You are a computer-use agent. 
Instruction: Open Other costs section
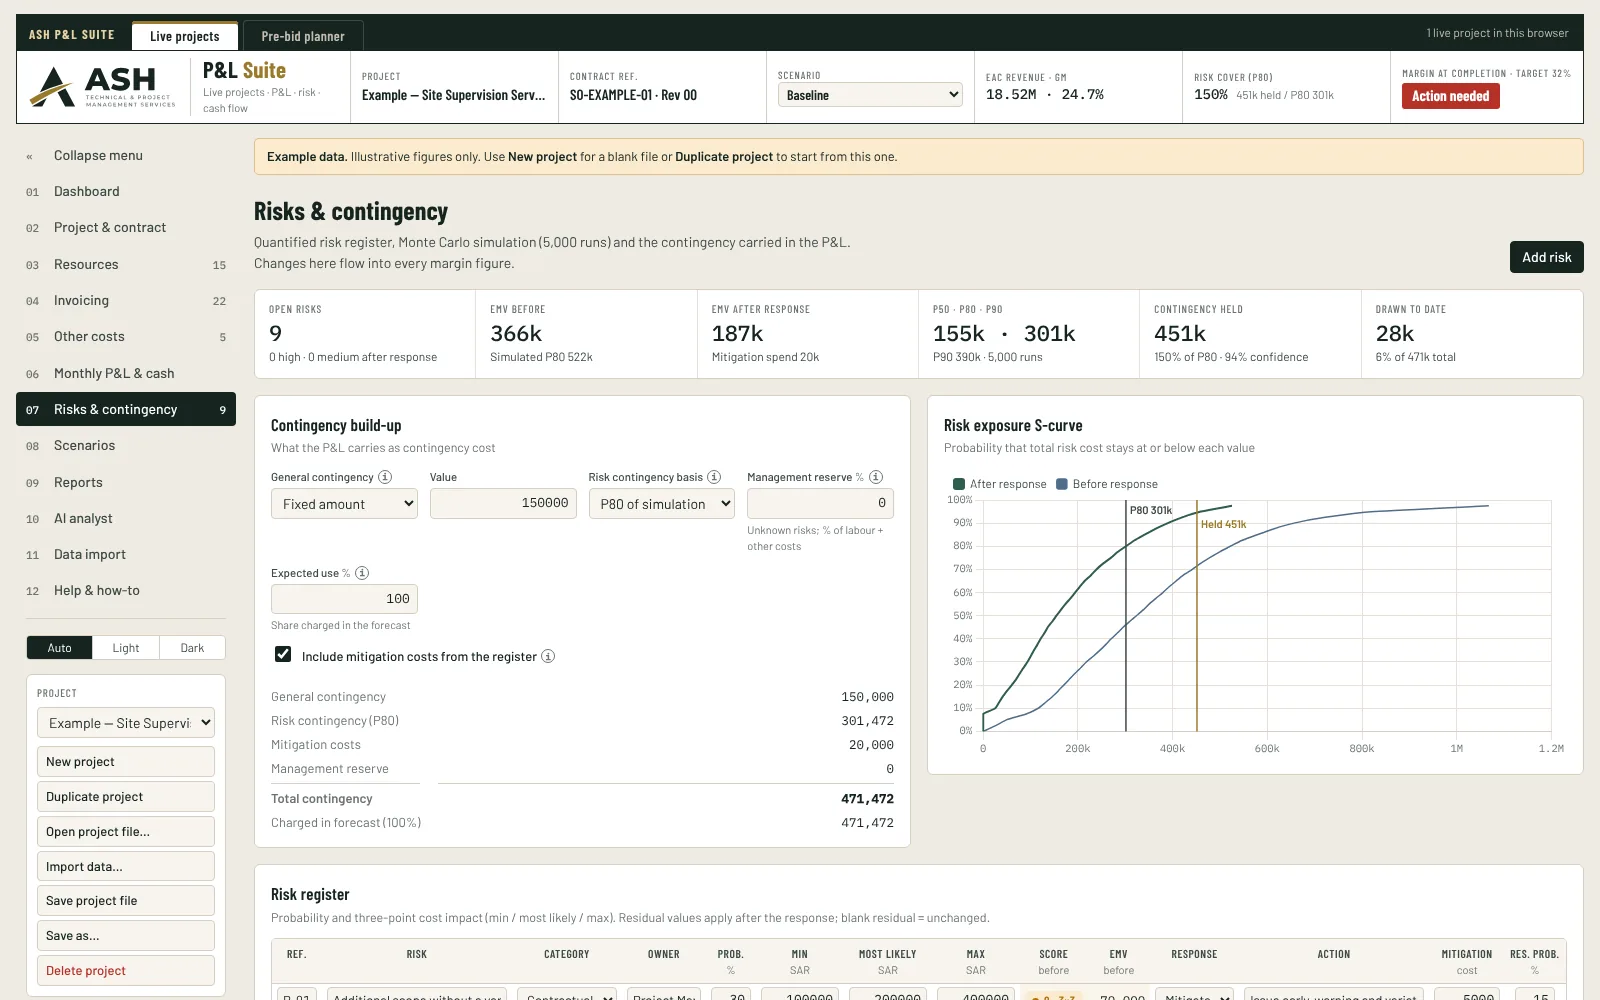tap(126, 337)
